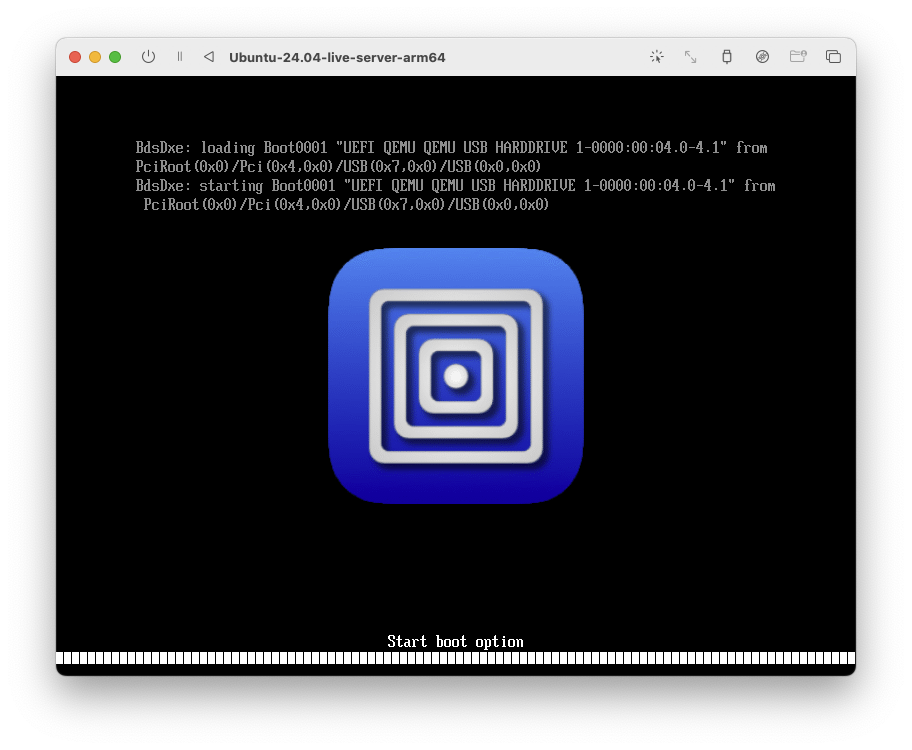
Task: Close the UTM window
Action: click(75, 57)
